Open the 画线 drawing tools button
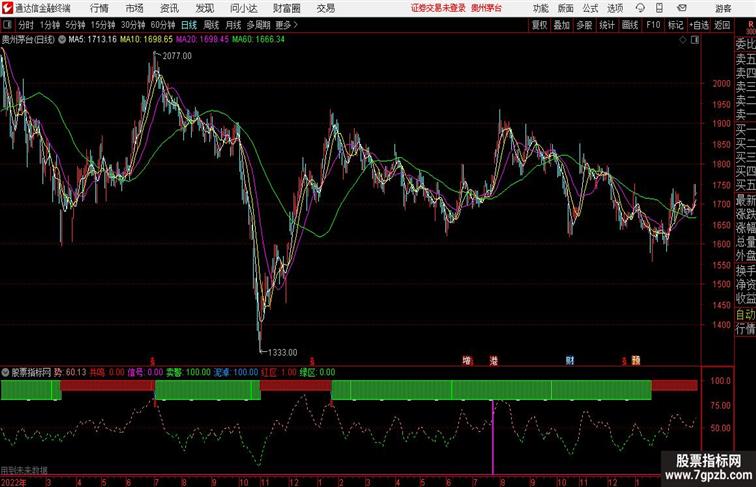This screenshot has width=756, height=487. pos(630,25)
